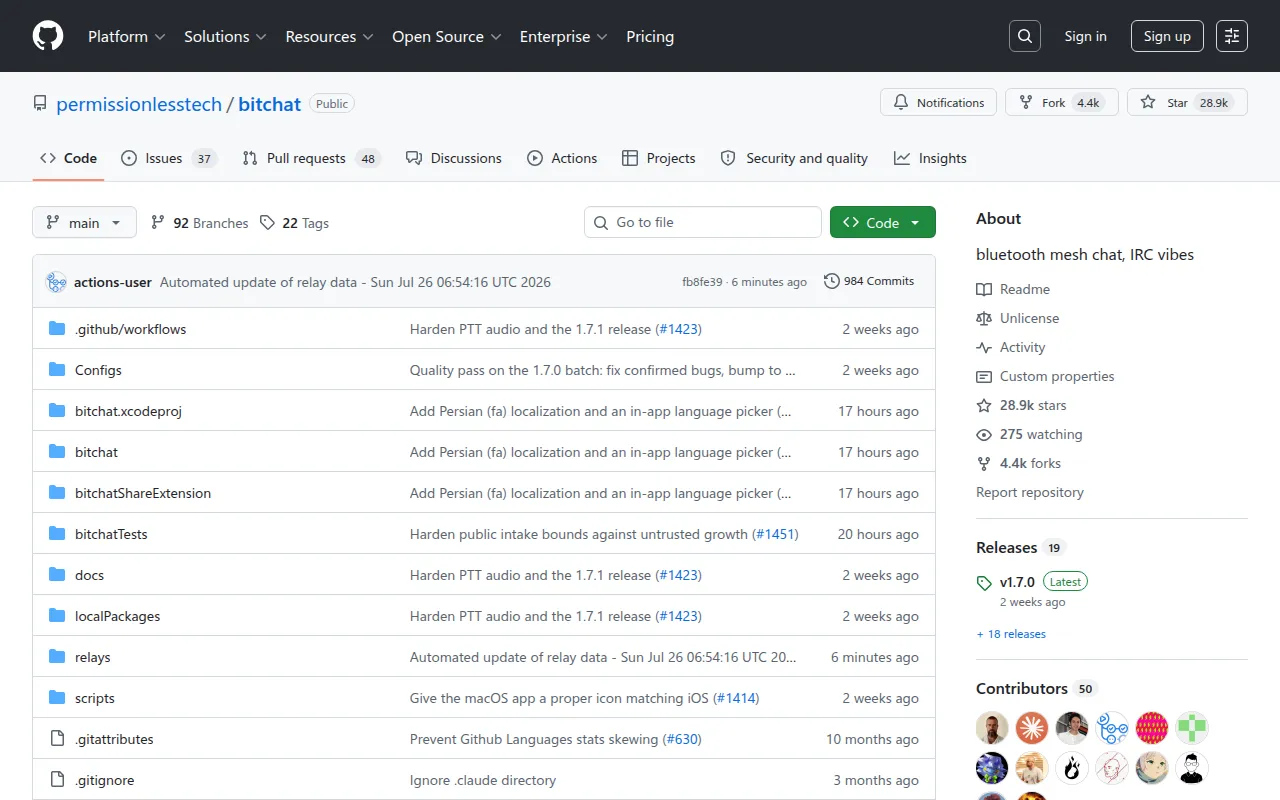Open the v1.7.0 release tag
1280x800 pixels.
click(x=1017, y=582)
